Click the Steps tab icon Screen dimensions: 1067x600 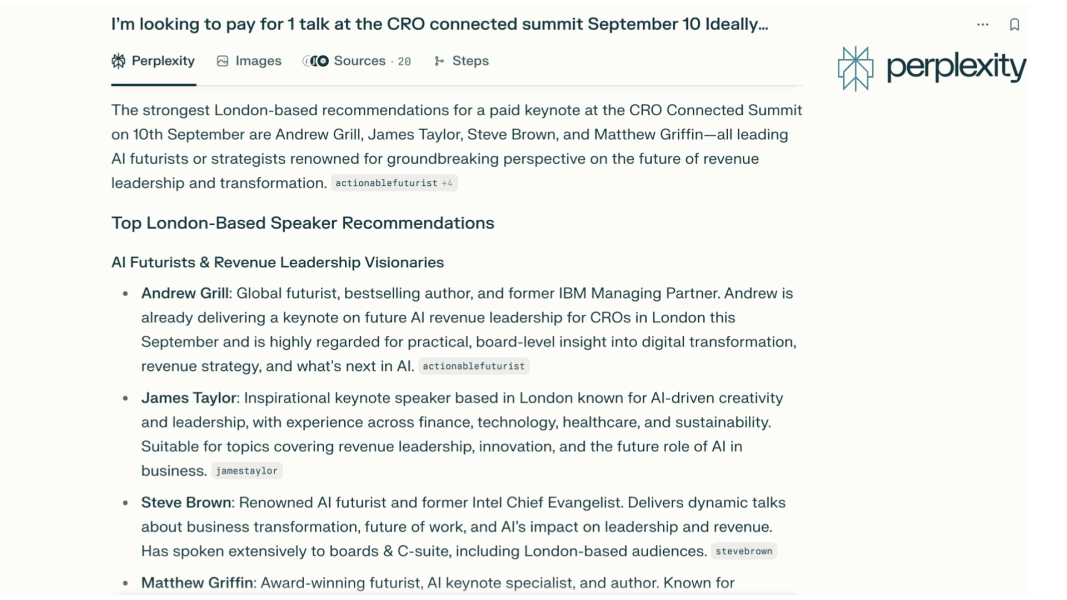point(439,61)
